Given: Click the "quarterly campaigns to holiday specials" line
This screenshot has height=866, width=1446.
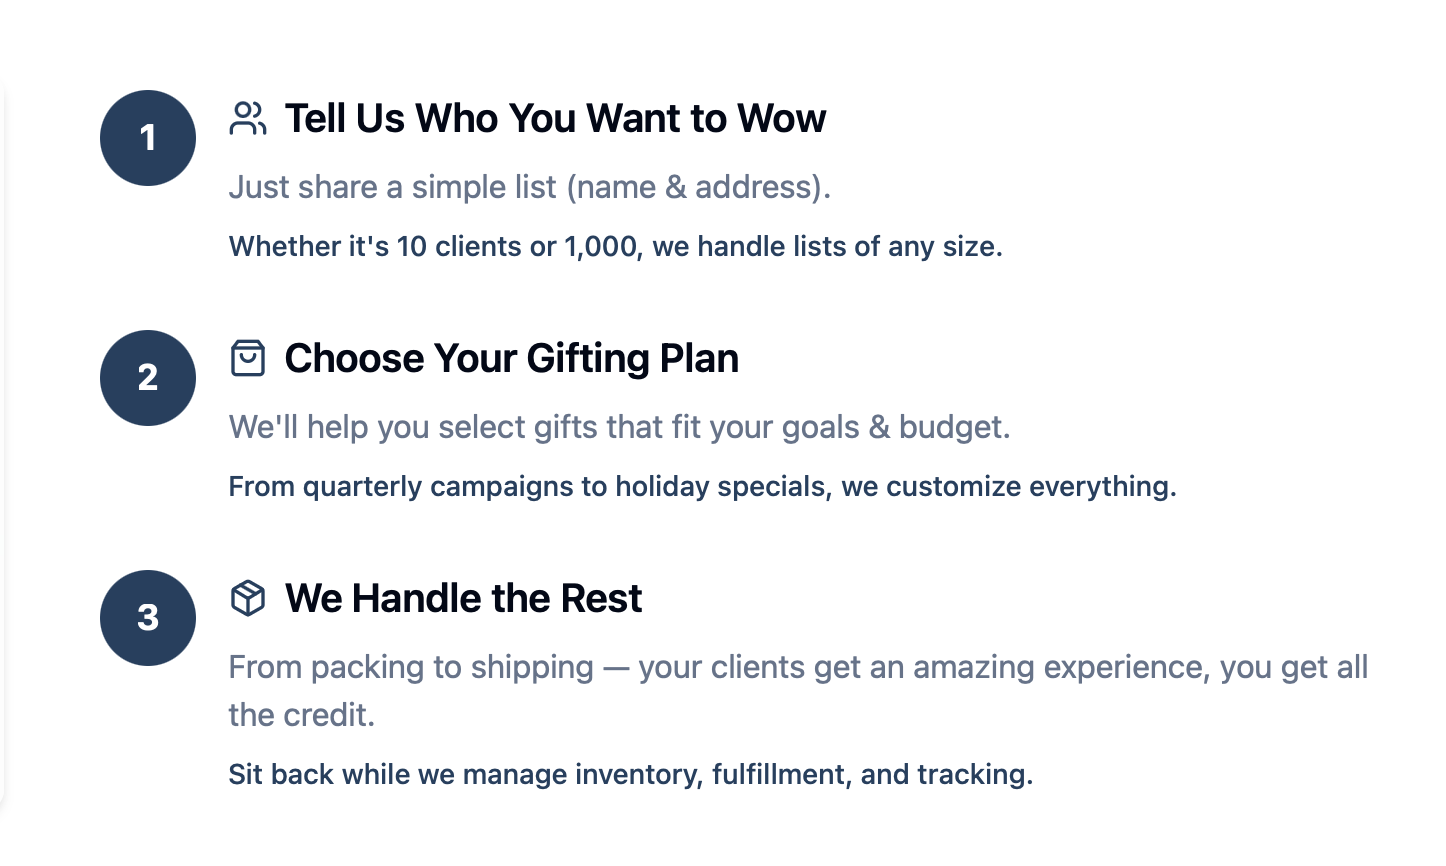Looking at the screenshot, I should (702, 486).
